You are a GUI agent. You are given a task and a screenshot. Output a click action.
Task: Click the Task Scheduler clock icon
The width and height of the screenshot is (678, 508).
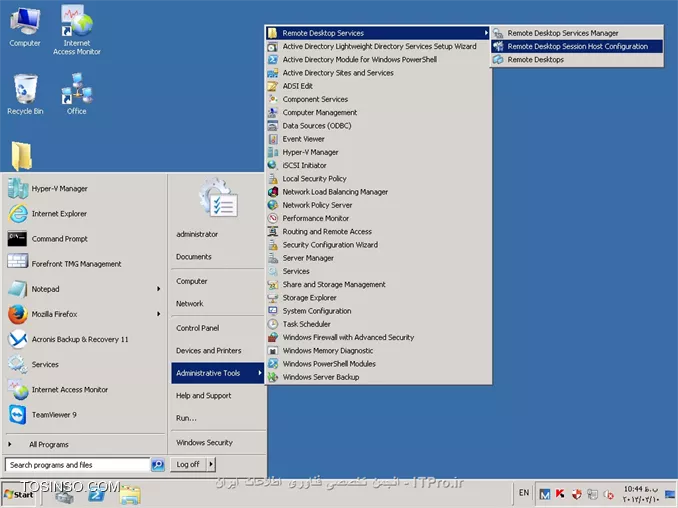272,324
